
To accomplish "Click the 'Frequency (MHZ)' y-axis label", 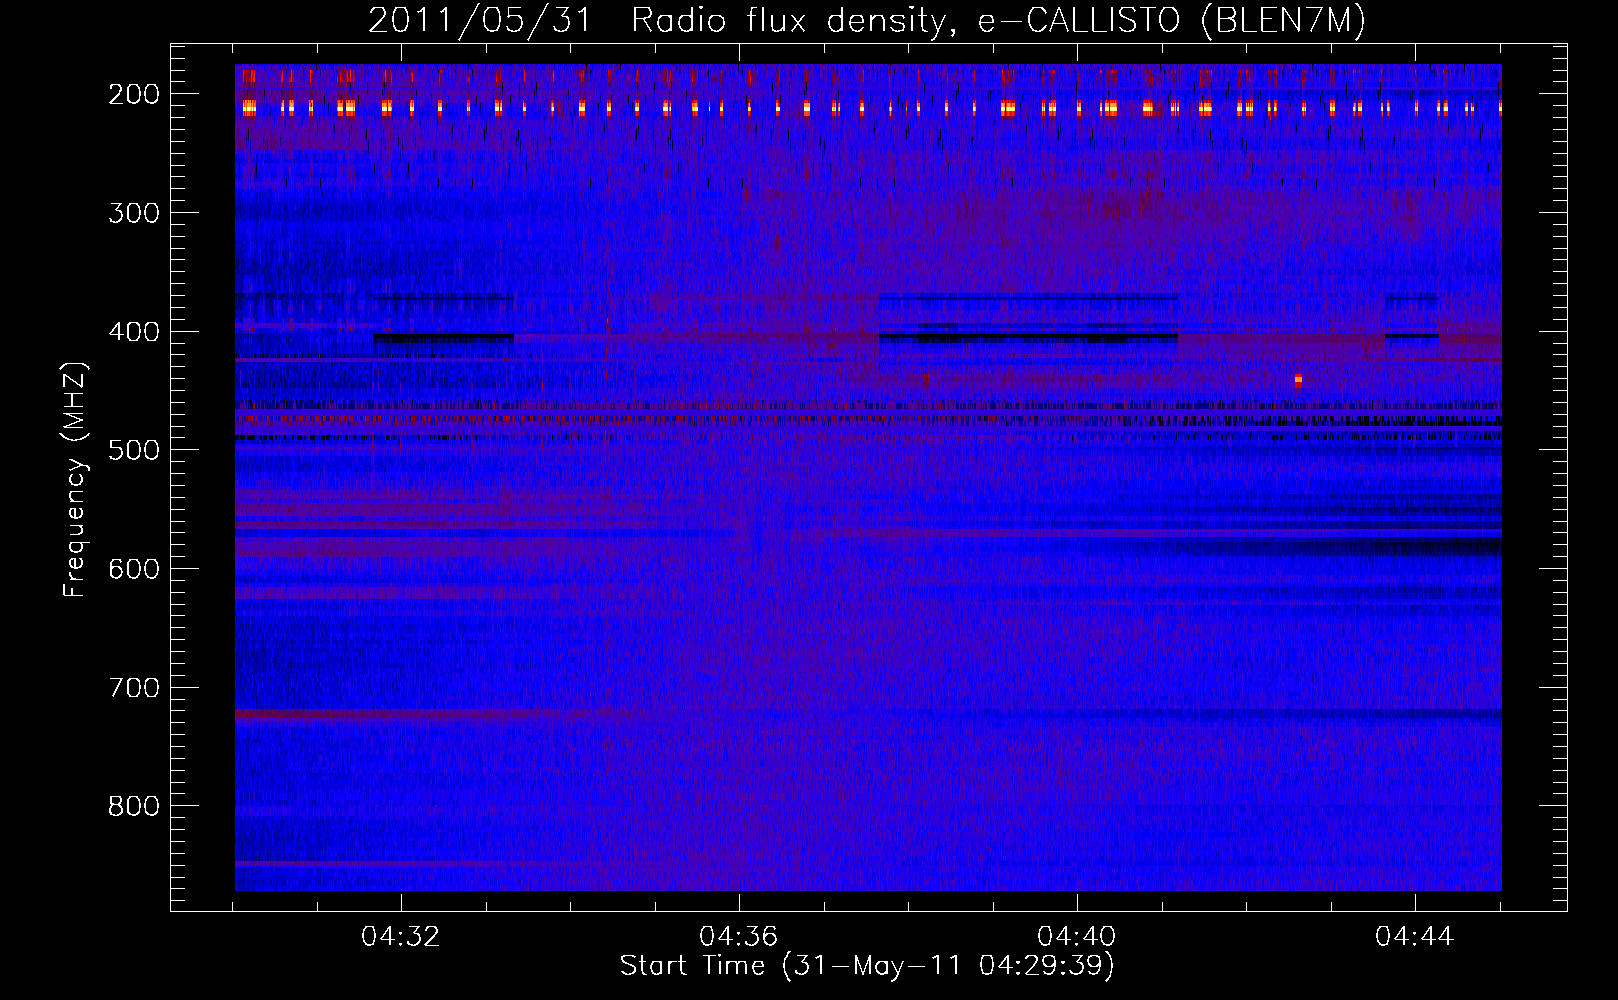I will 74,480.
